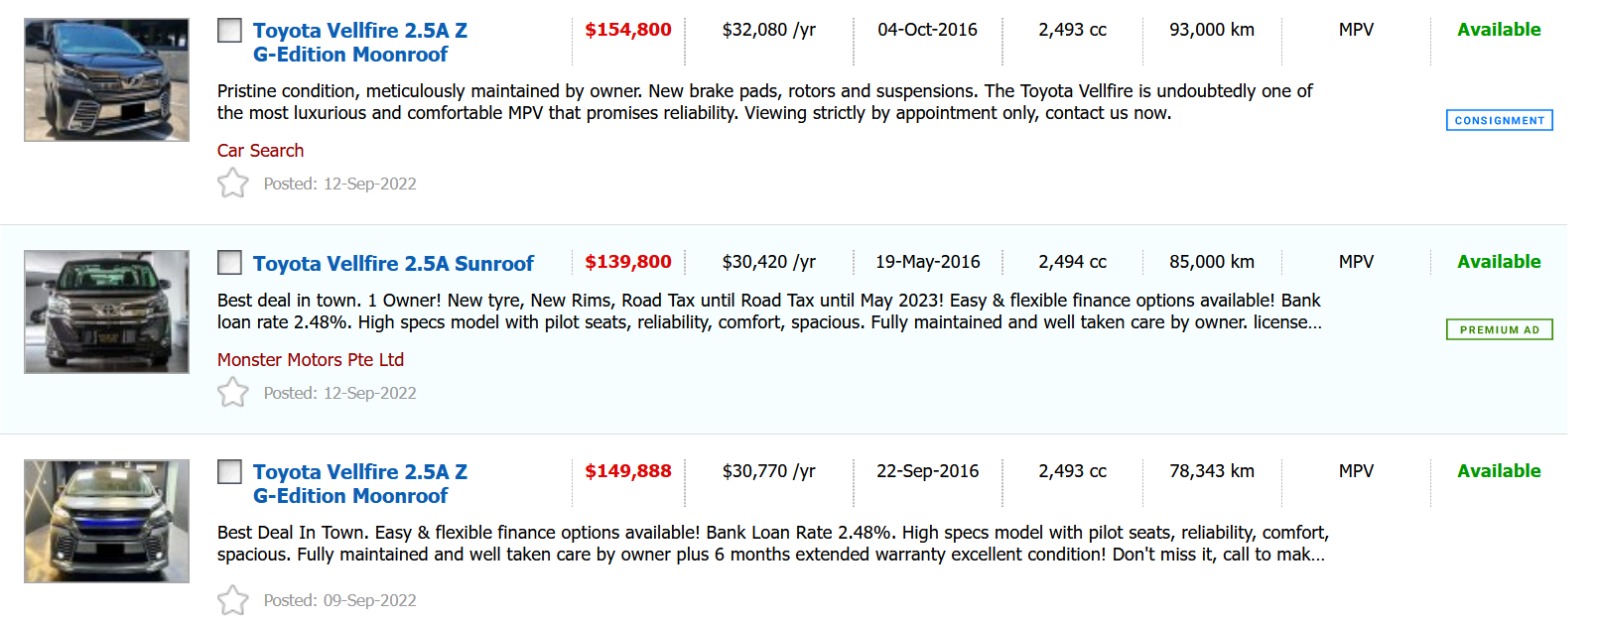This screenshot has height=623, width=1600.
Task: Tick the checkbox for the $154,800 Vellfire
Action: (230, 30)
